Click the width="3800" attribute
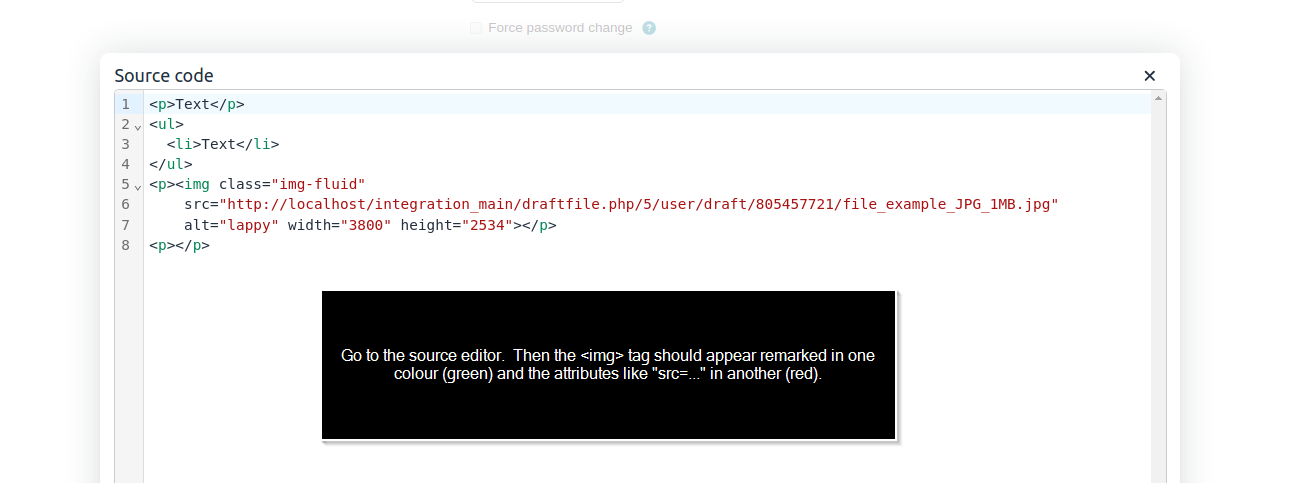Screen dimensions: 1308x483 click(x=340, y=225)
